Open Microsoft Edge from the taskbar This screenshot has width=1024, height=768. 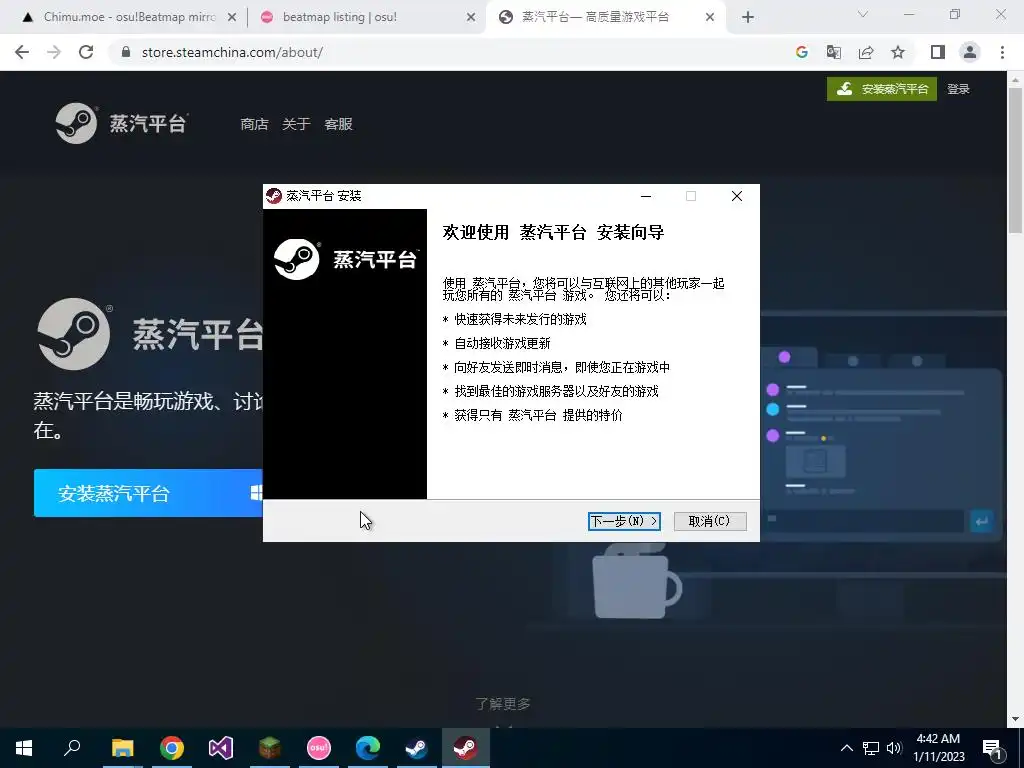[x=368, y=748]
